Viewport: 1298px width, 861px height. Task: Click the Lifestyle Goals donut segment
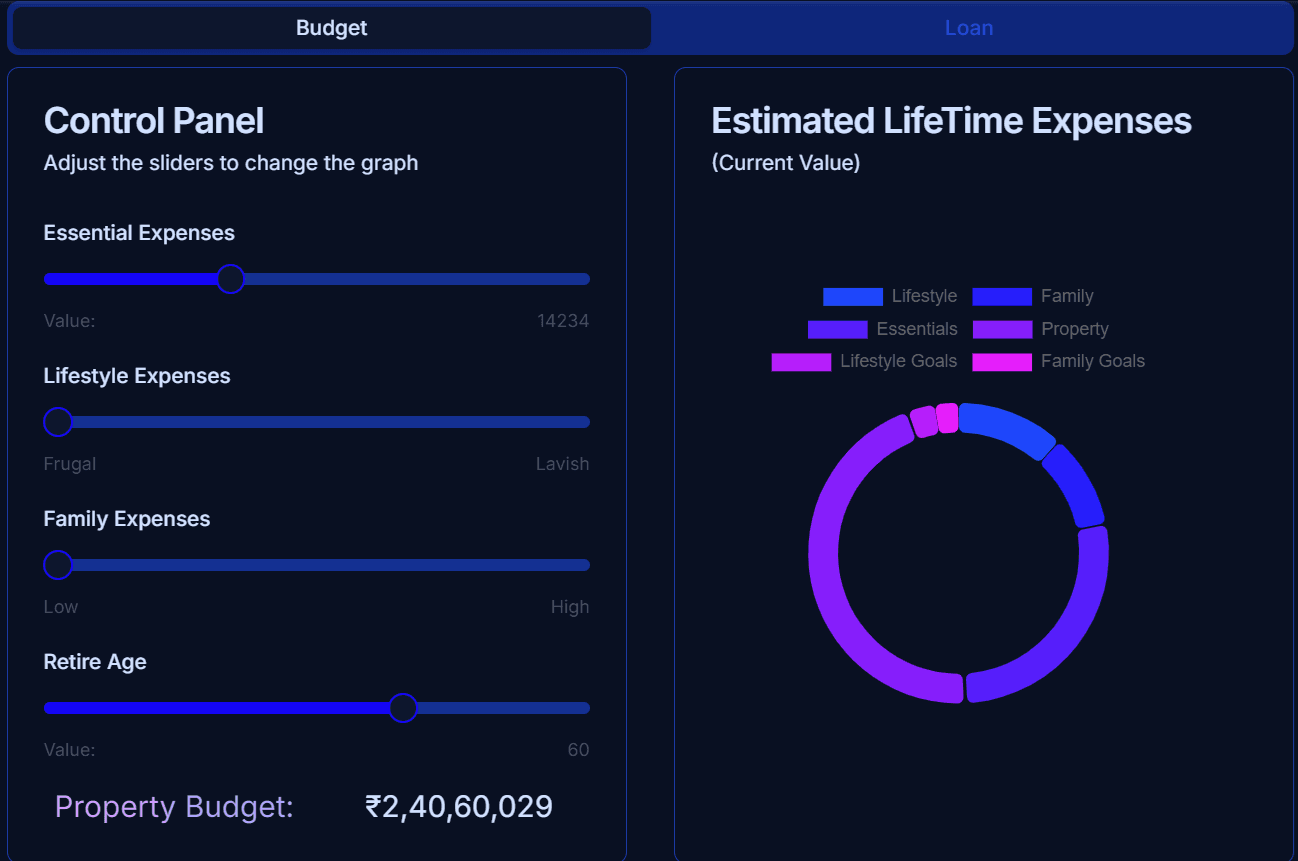coord(924,421)
